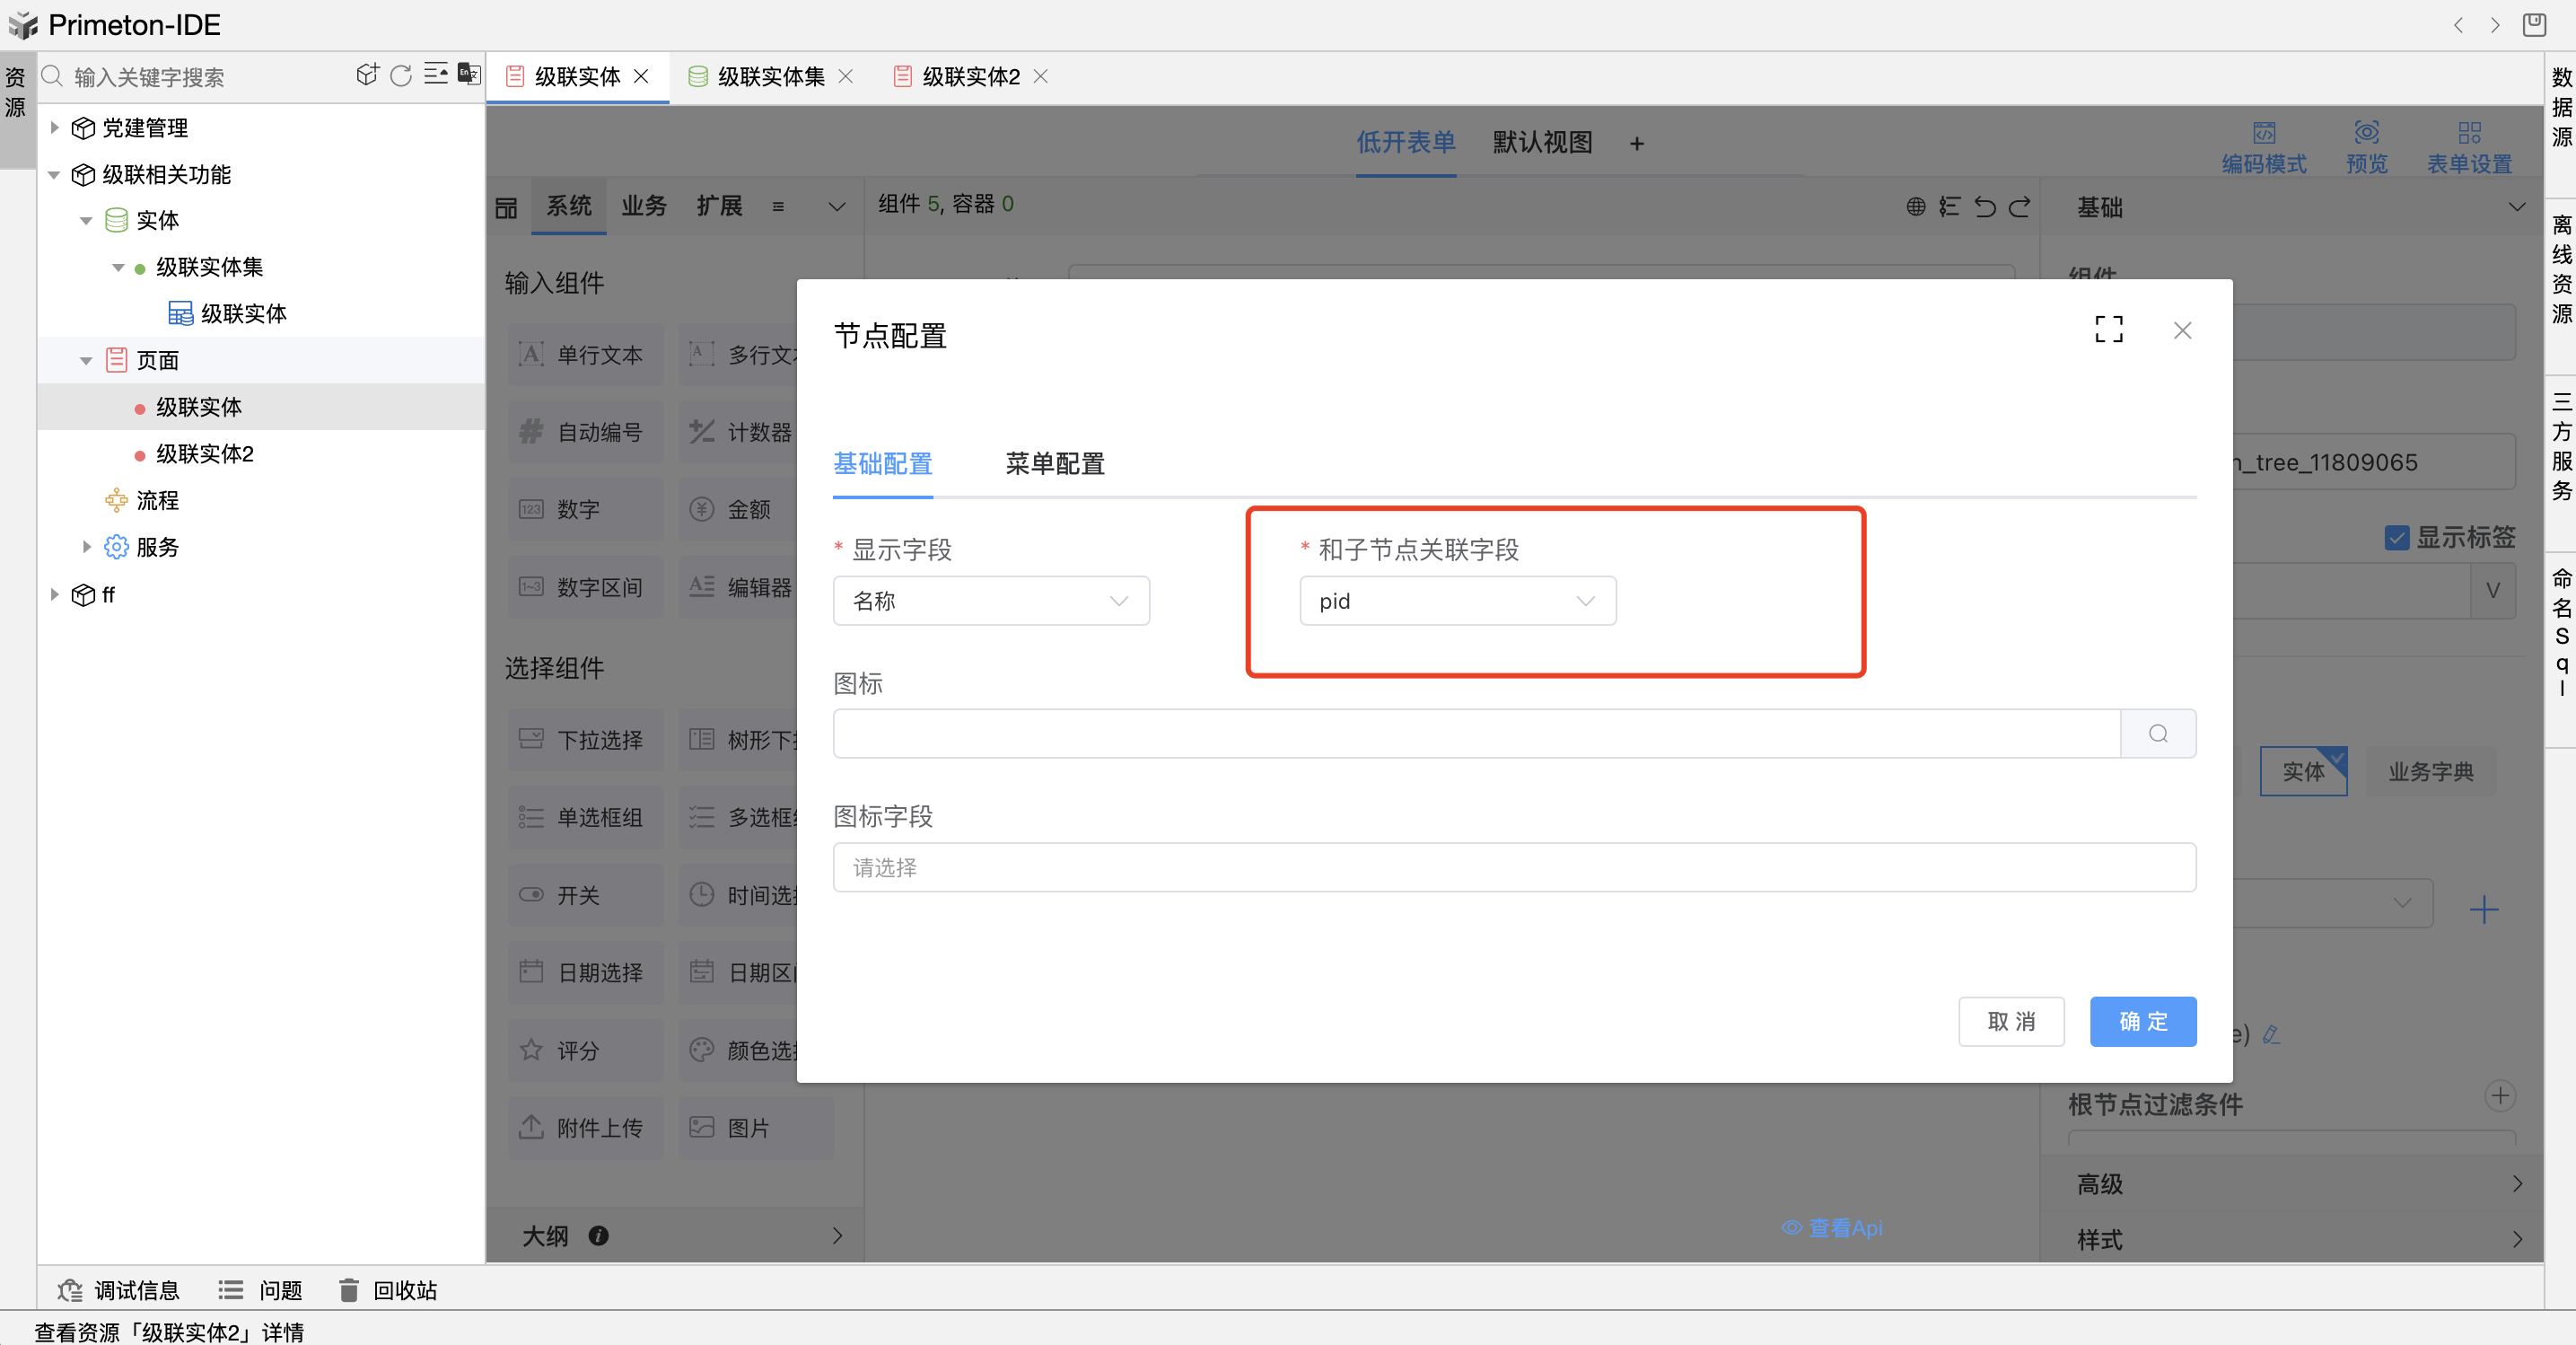Click the new-resource cube icon beside the search box
Screen dimensions: 2576x1345
point(367,75)
